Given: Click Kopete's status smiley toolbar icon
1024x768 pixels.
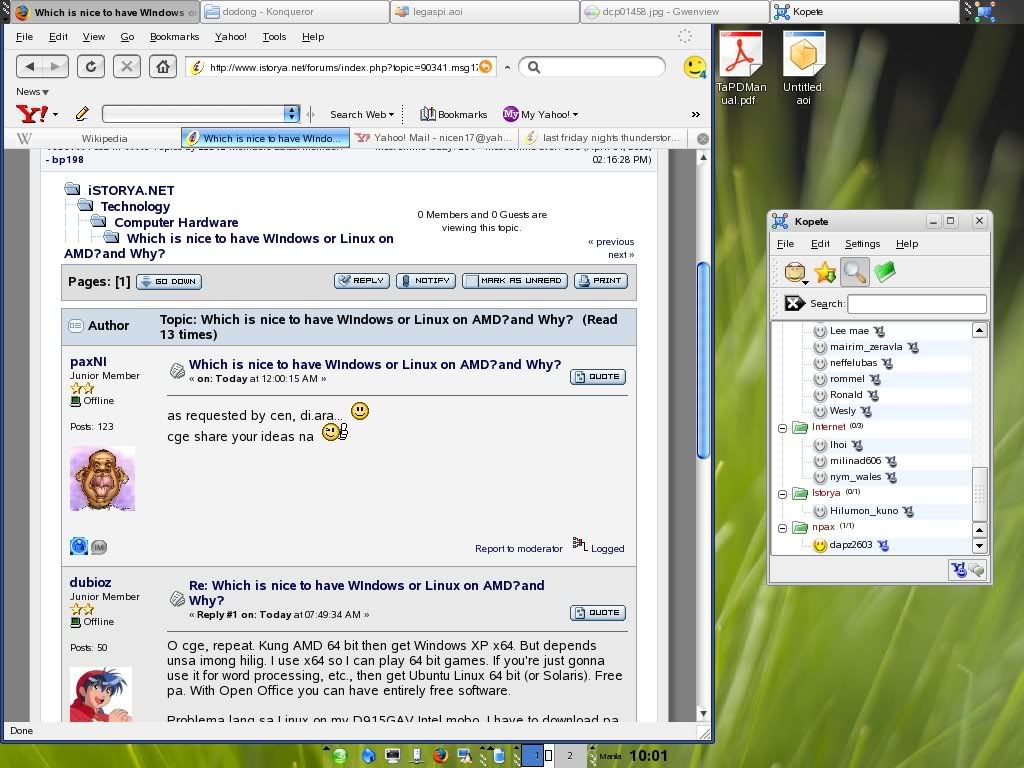Looking at the screenshot, I should click(x=796, y=272).
